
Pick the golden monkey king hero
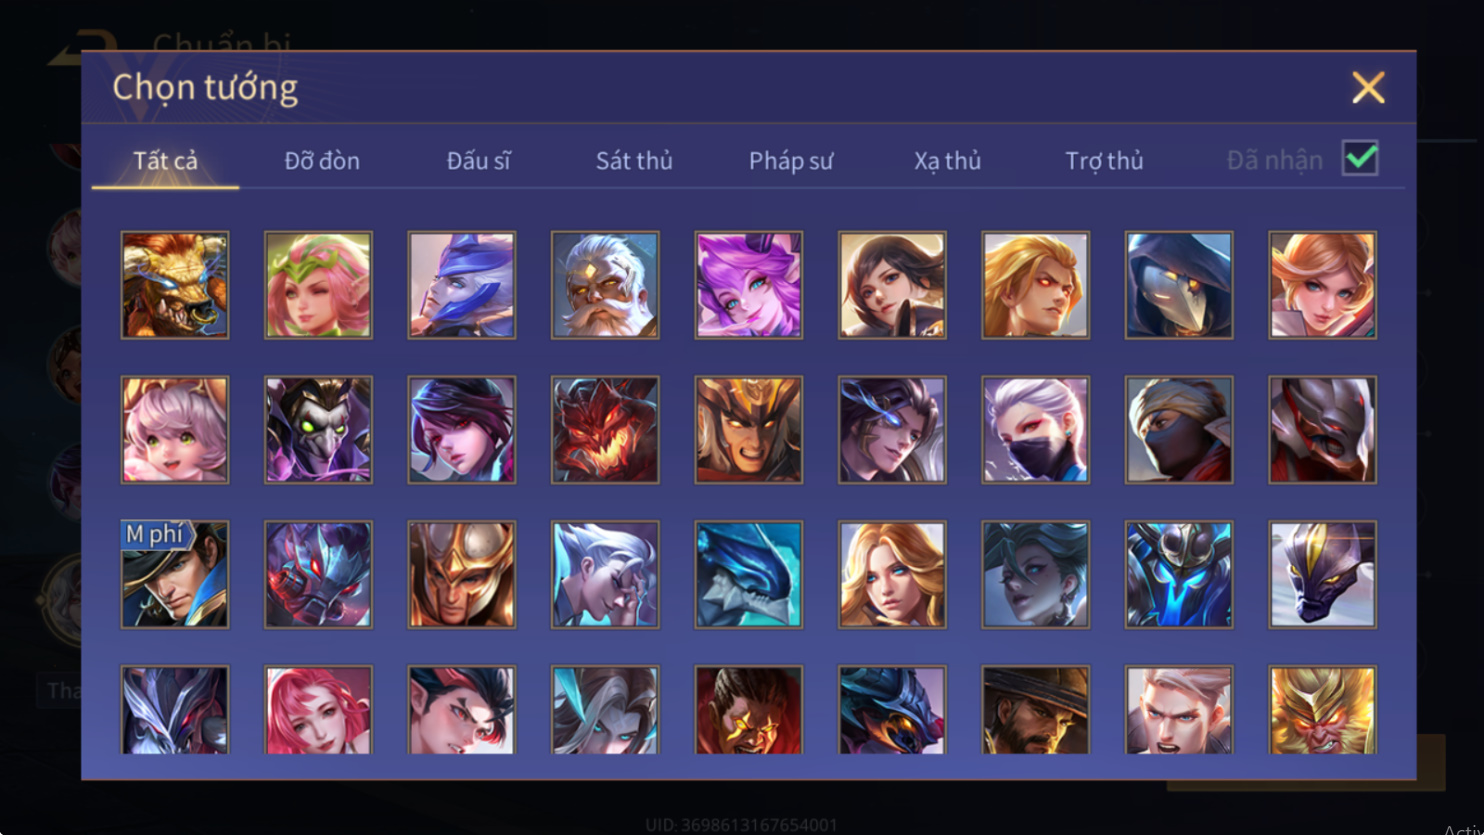[1323, 709]
